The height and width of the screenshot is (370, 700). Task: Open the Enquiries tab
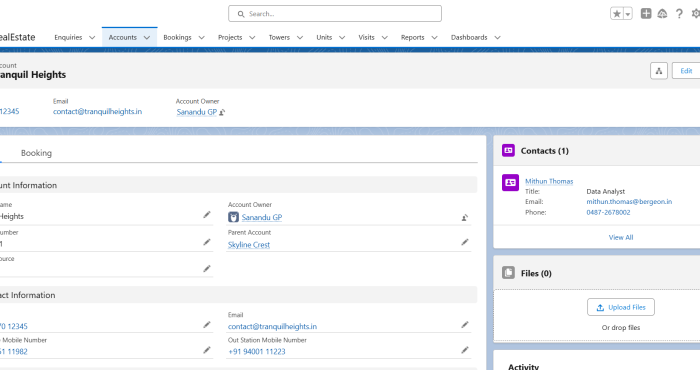68,37
